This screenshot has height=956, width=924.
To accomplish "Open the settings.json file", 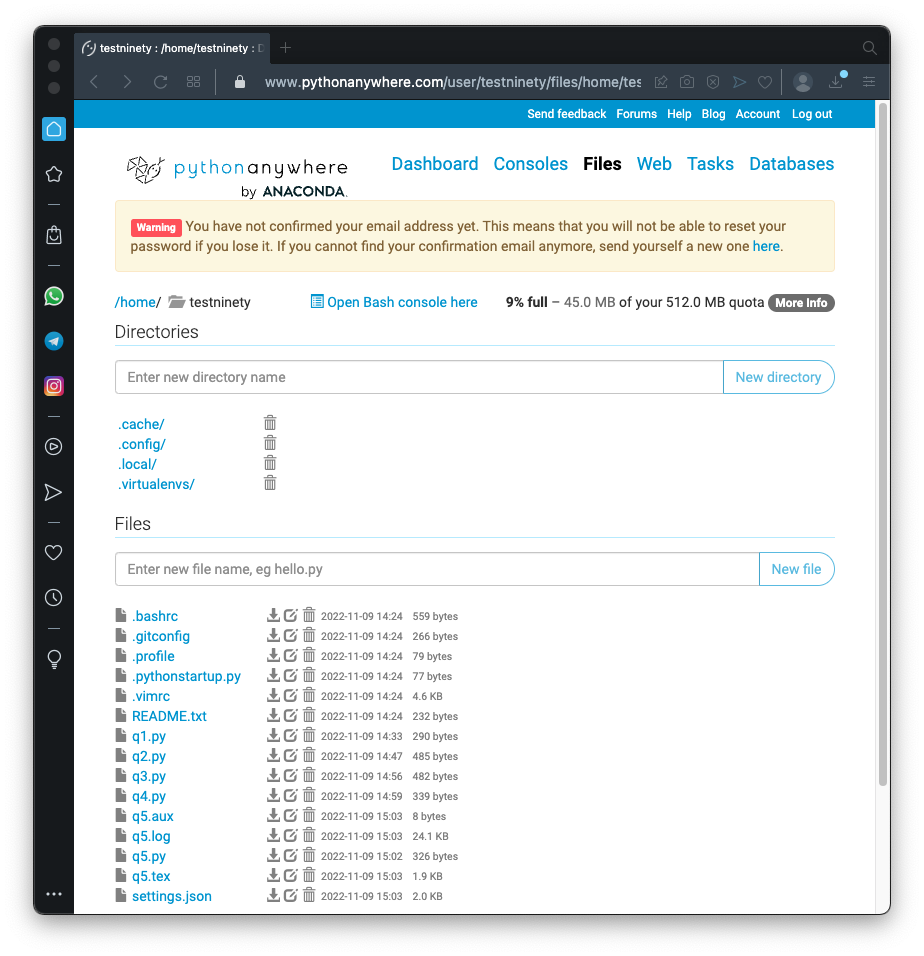I will pyautogui.click(x=172, y=896).
